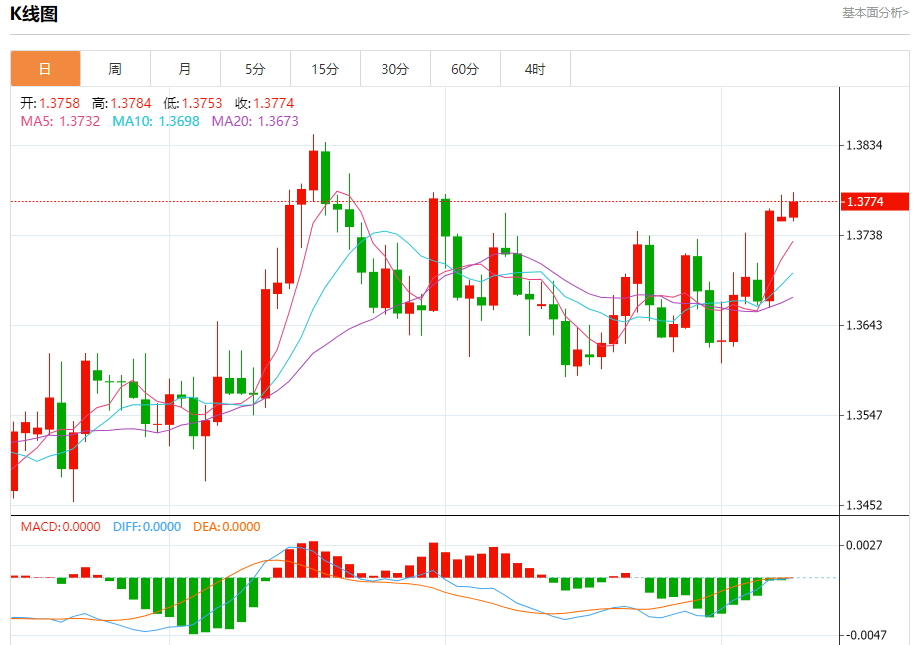Open the 4时 interval tab
Image resolution: width=917 pixels, height=645 pixels.
pyautogui.click(x=536, y=69)
